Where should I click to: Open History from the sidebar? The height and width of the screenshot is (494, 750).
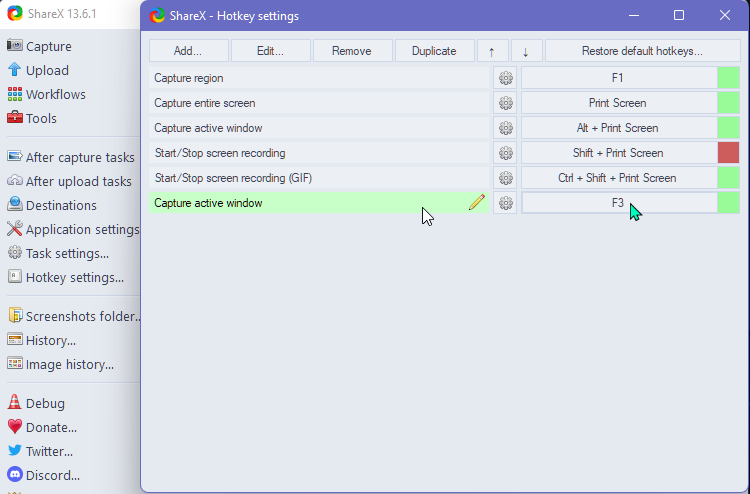[42, 340]
